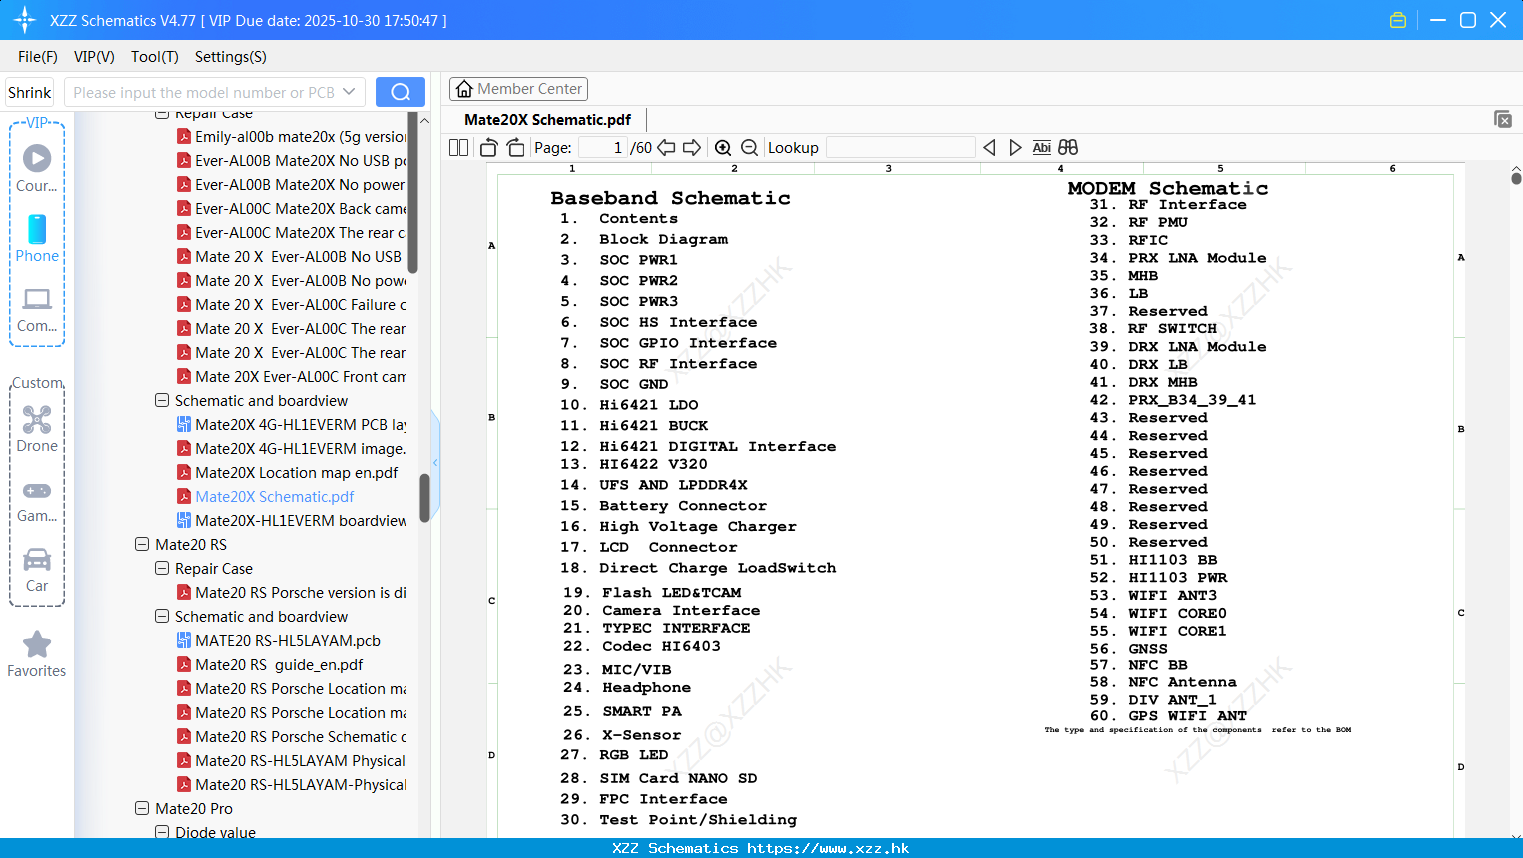
Task: Collapse Repair Case under Mate20 RS
Action: 162,569
